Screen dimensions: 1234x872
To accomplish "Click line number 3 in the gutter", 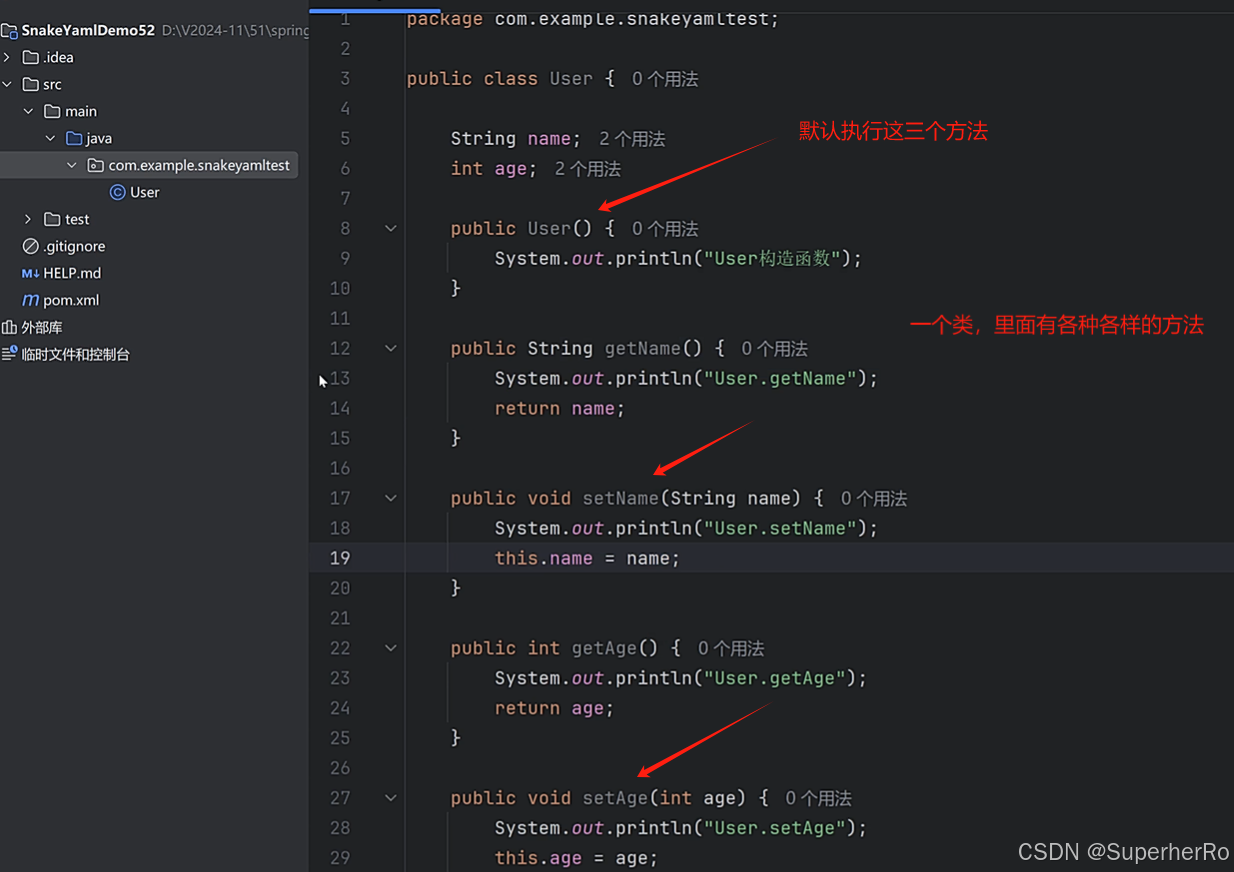I will (x=345, y=78).
